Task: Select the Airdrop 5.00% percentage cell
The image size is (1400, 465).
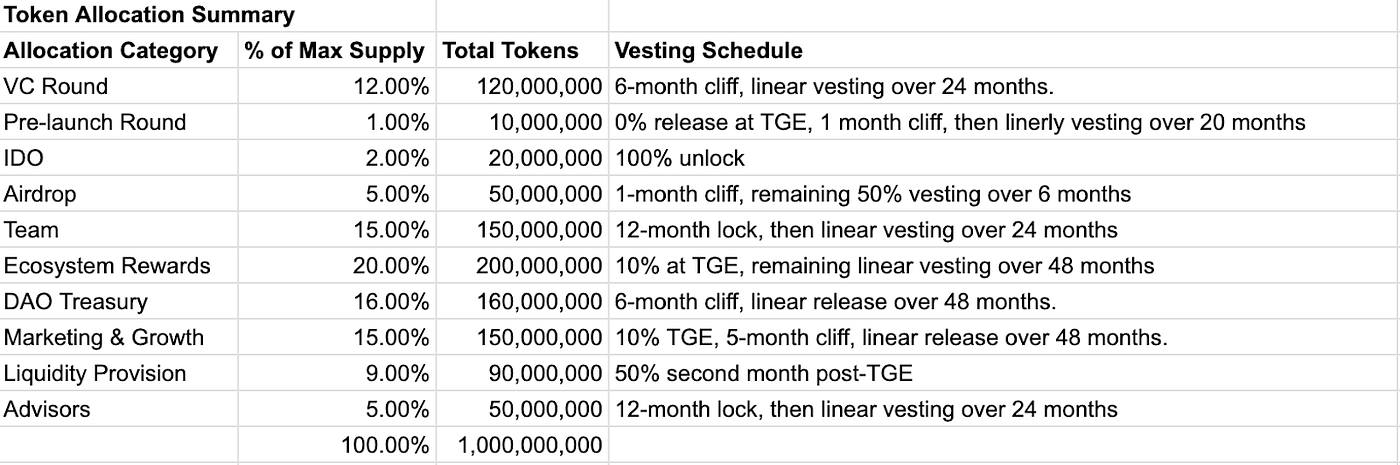Action: (337, 194)
